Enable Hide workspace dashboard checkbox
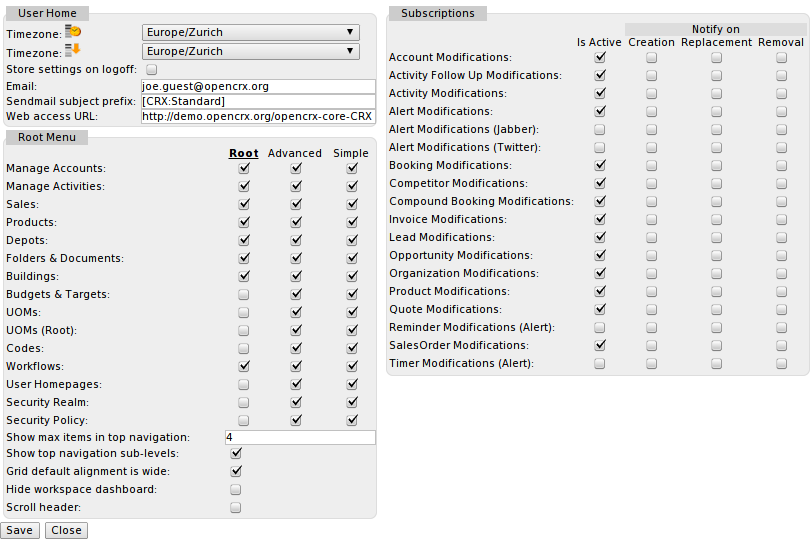This screenshot has height=540, width=812. (x=236, y=490)
